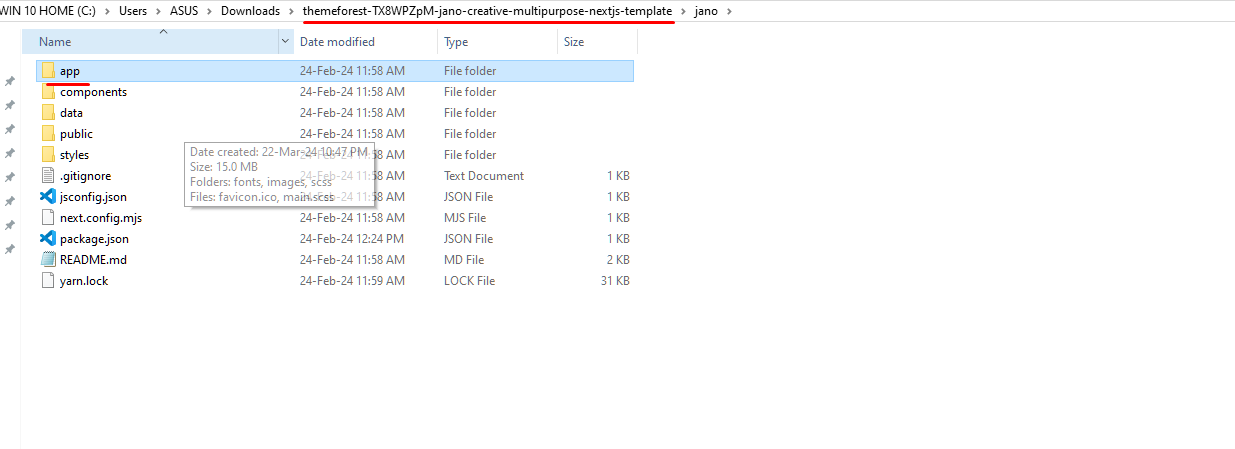The width and height of the screenshot is (1235, 449).
Task: Select the file named components
Action: click(93, 92)
